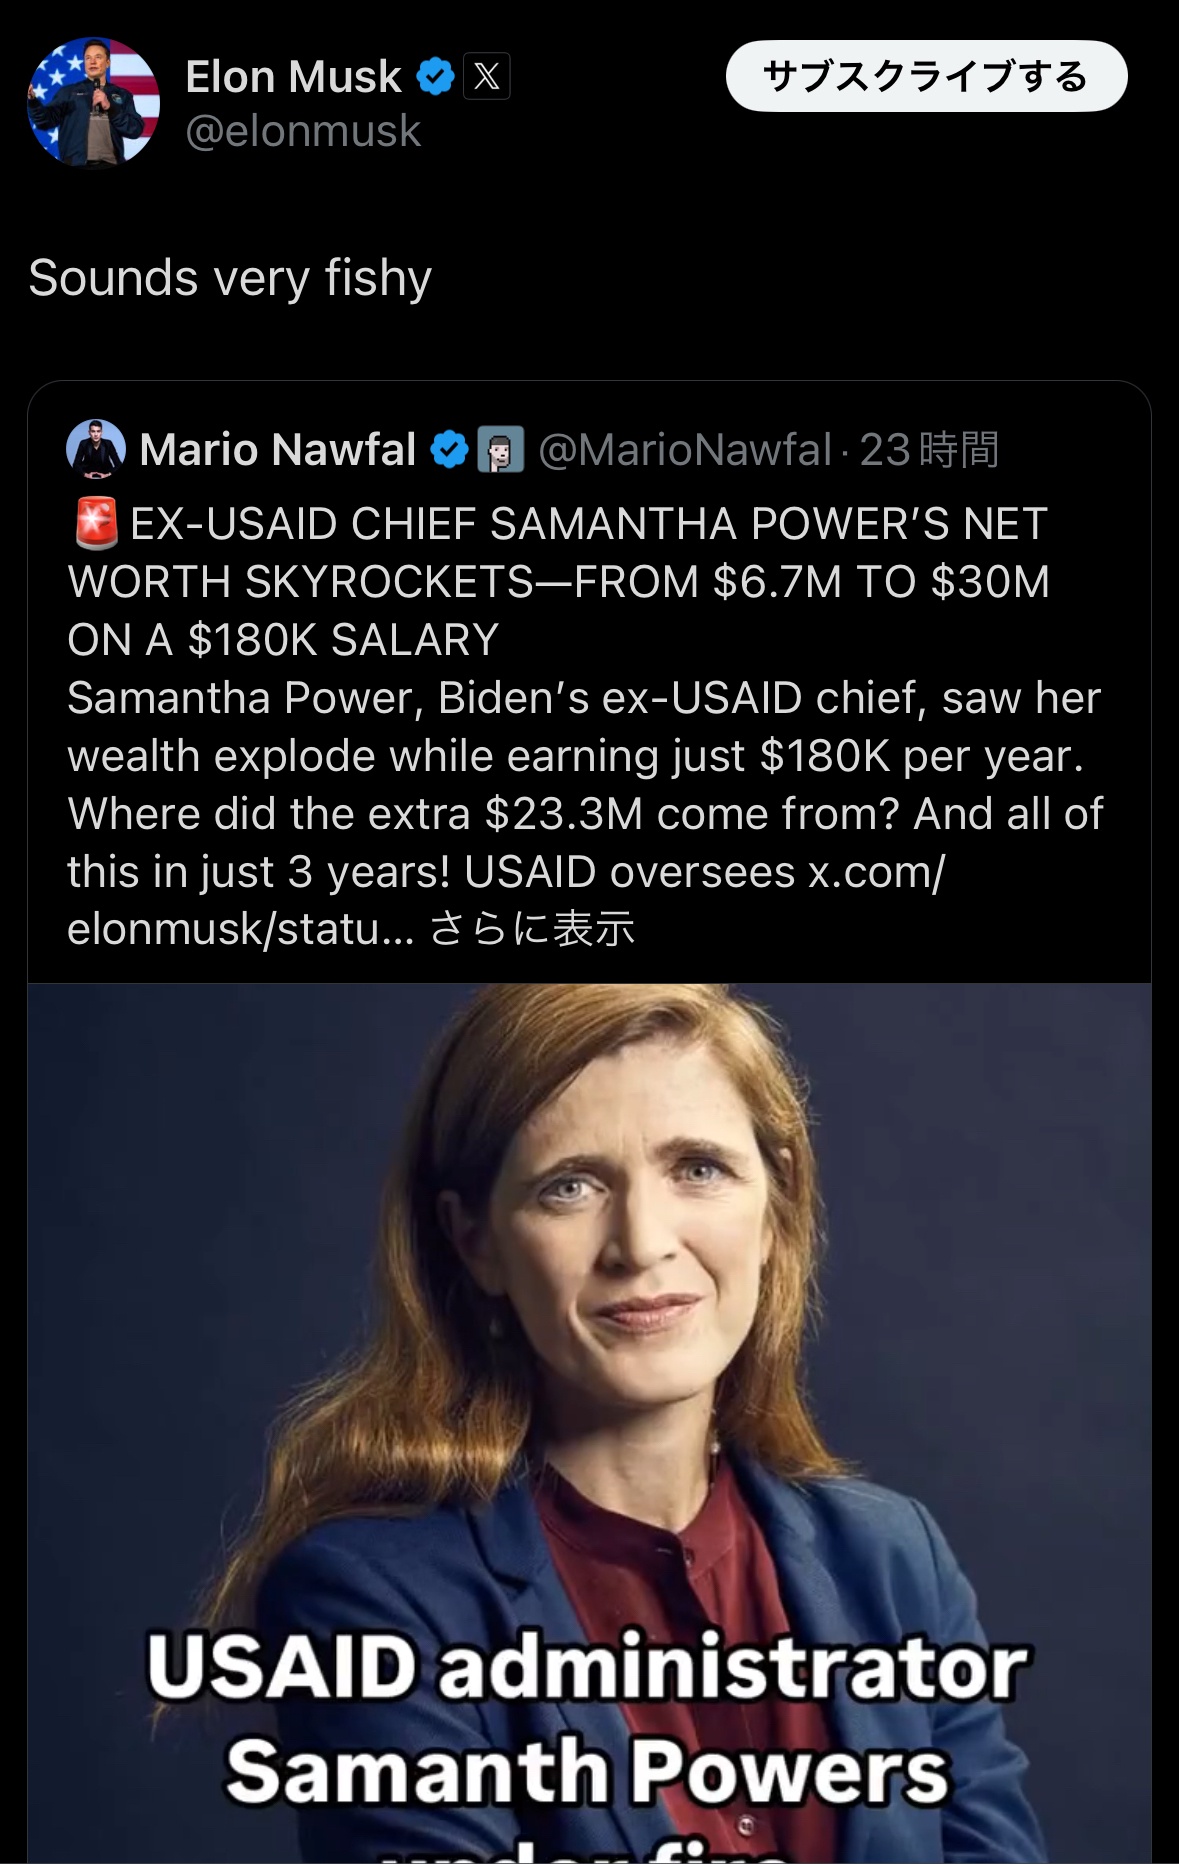Viewport: 1179px width, 1864px height.
Task: Open the Samantha Power video thumbnail
Action: [x=589, y=1300]
